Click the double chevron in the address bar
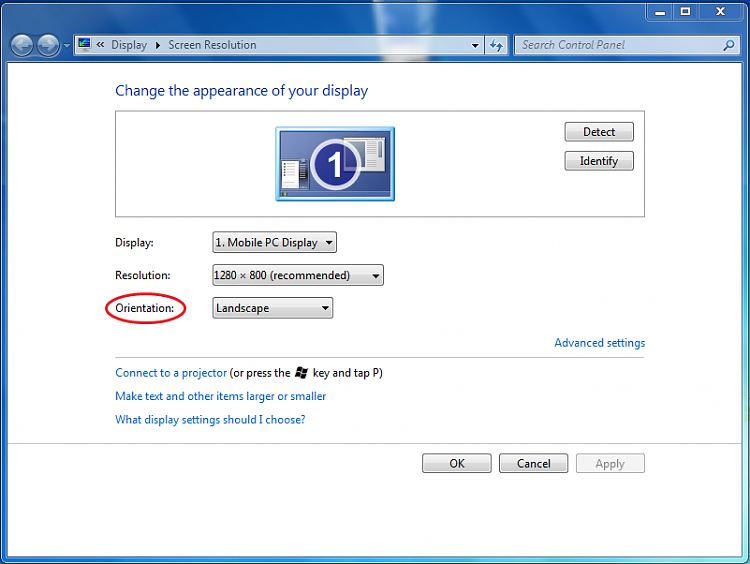 (100, 44)
